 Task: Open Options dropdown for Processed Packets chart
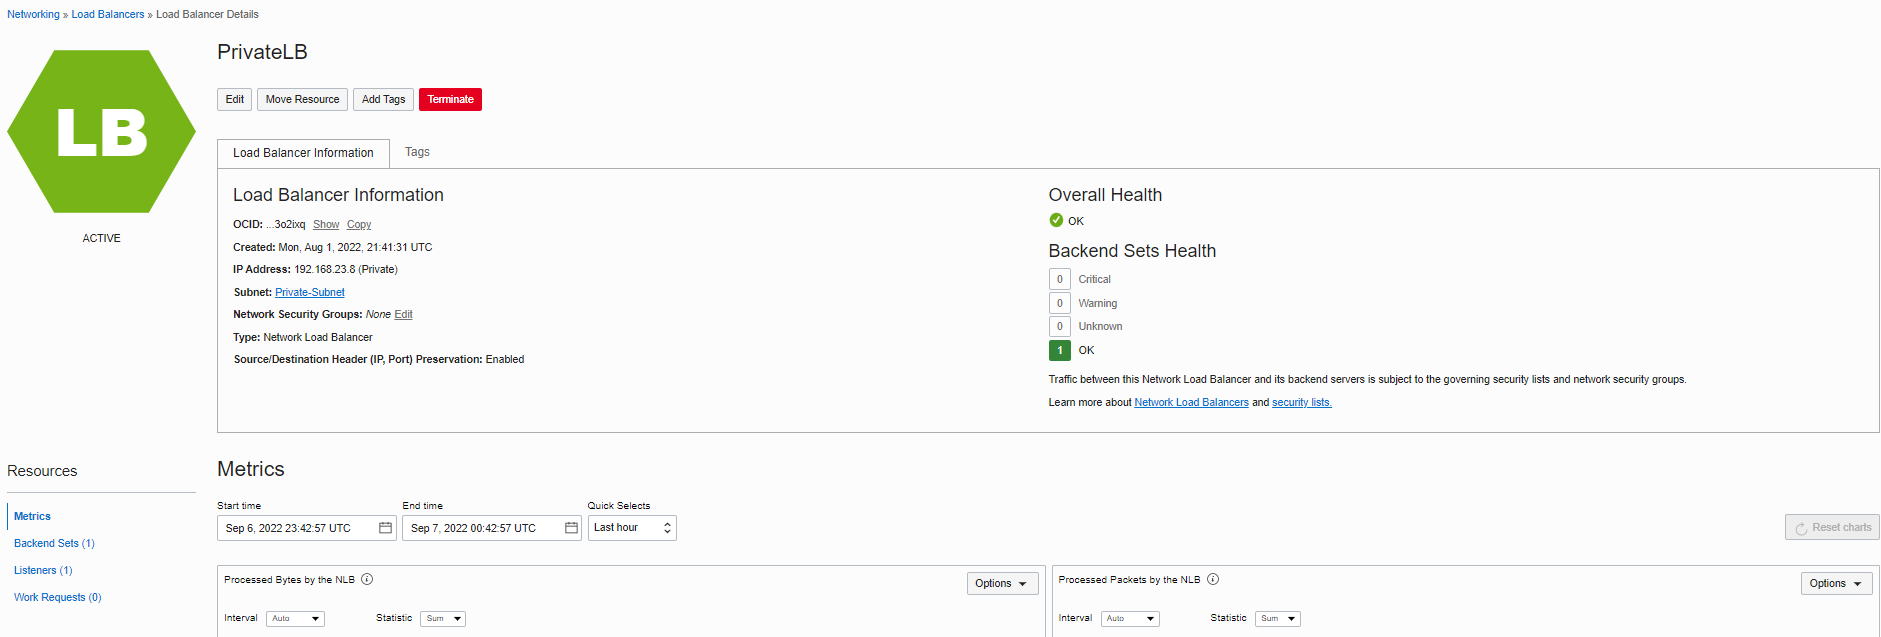[x=1836, y=583]
